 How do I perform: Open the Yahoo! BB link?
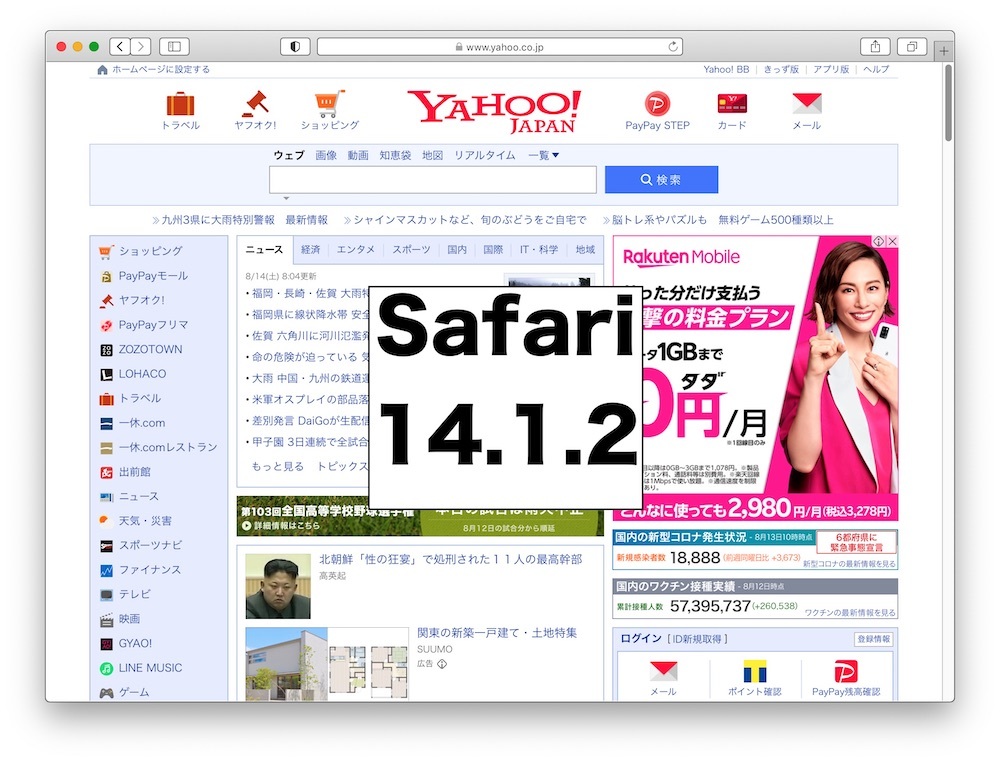(726, 70)
